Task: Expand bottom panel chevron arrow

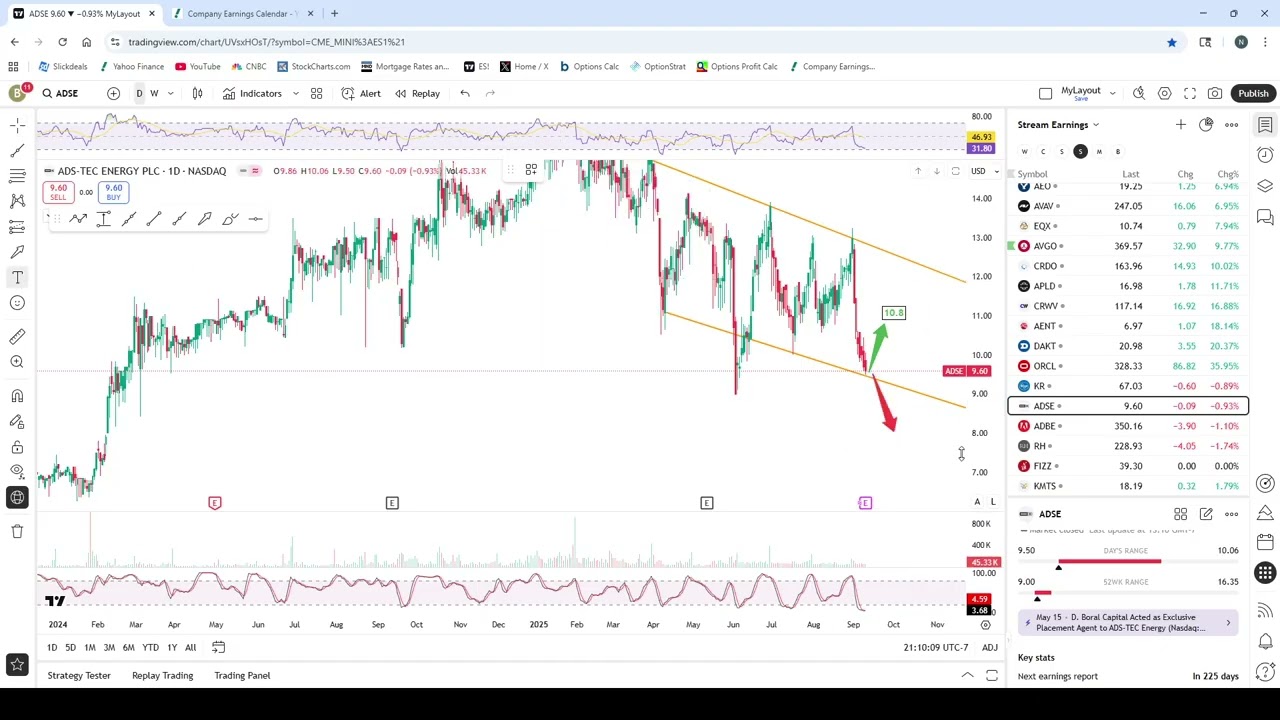Action: click(x=967, y=675)
